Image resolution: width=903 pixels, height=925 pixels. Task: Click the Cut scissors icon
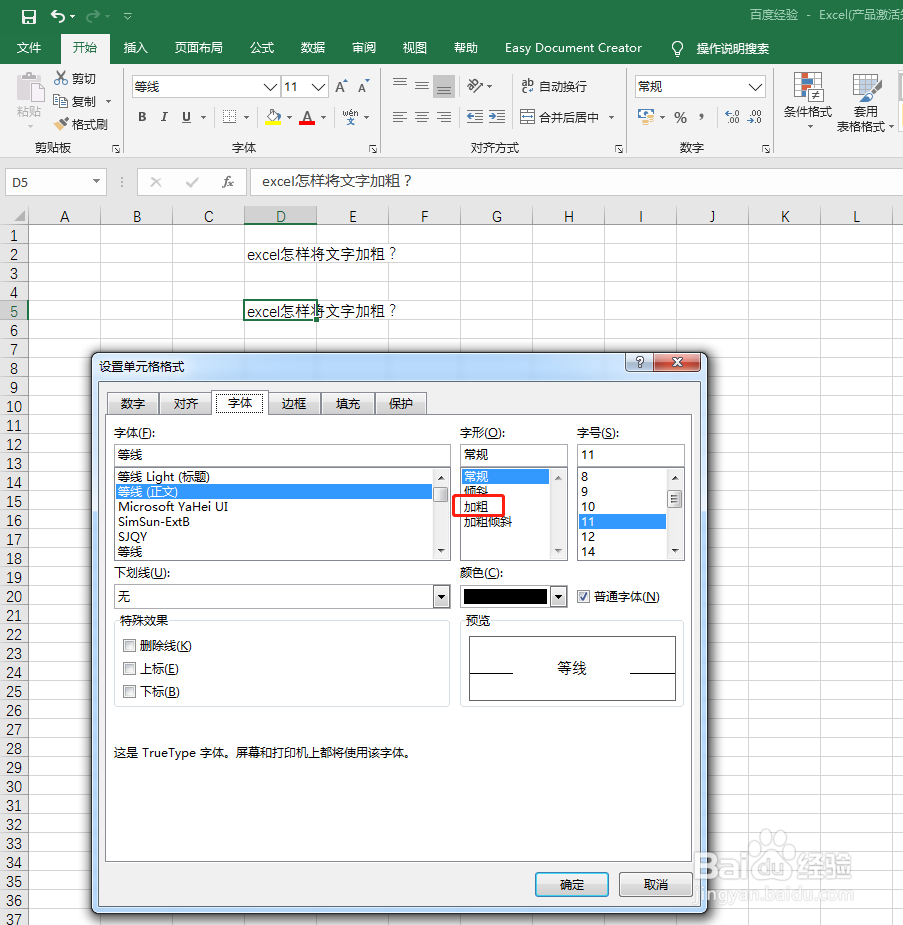pos(61,78)
